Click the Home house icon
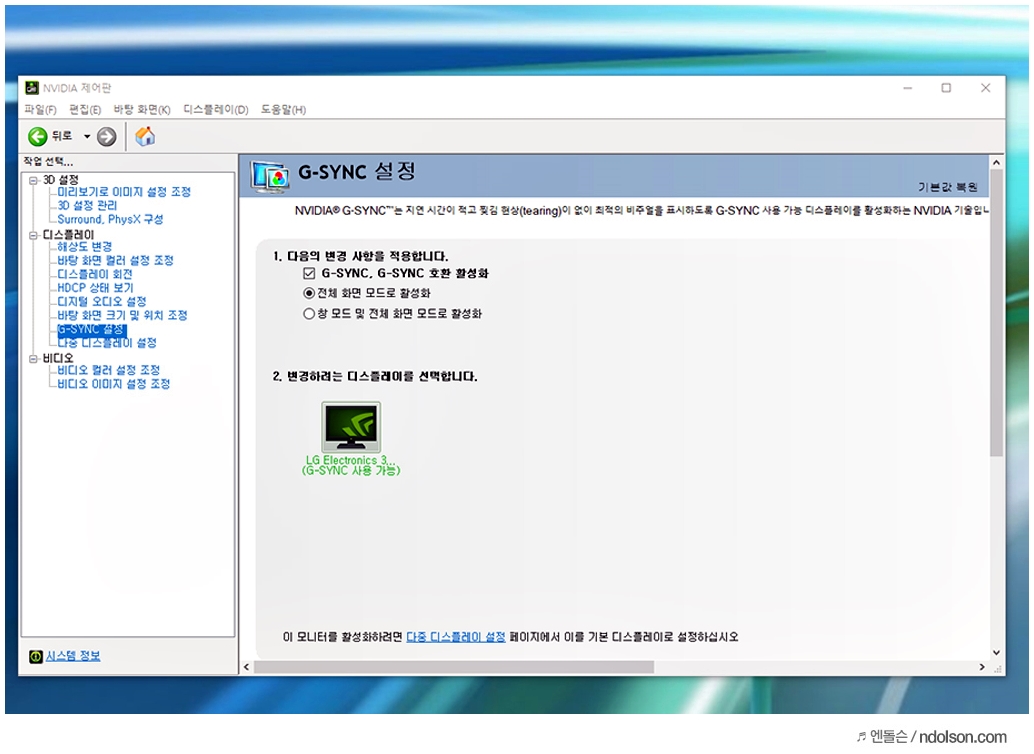 (145, 136)
